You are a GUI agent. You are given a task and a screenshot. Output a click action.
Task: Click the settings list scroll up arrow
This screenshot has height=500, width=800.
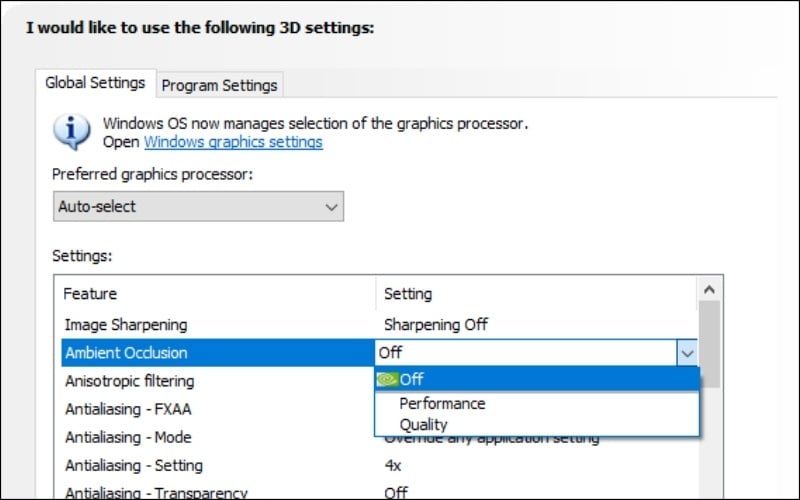[x=709, y=290]
